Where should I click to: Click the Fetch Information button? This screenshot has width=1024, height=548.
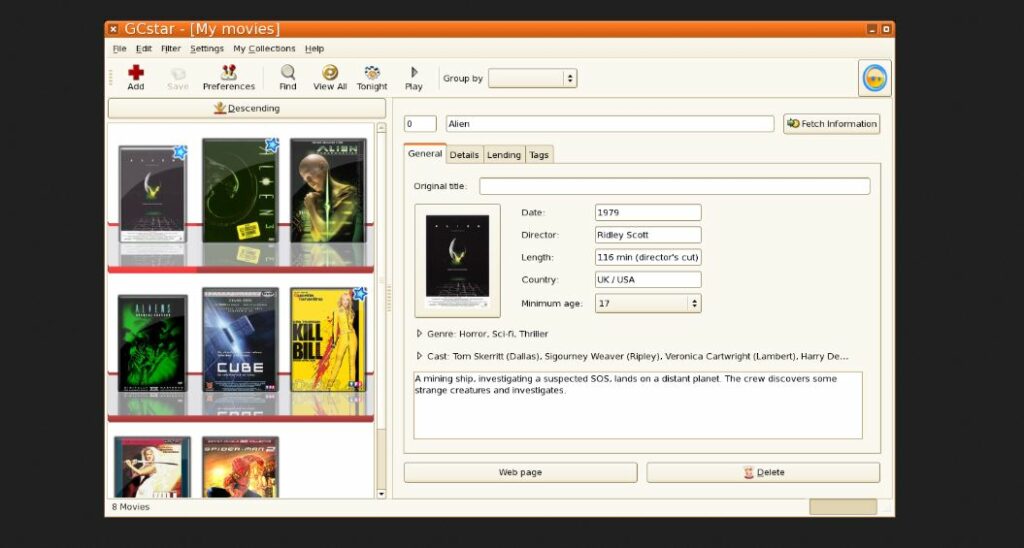(831, 123)
